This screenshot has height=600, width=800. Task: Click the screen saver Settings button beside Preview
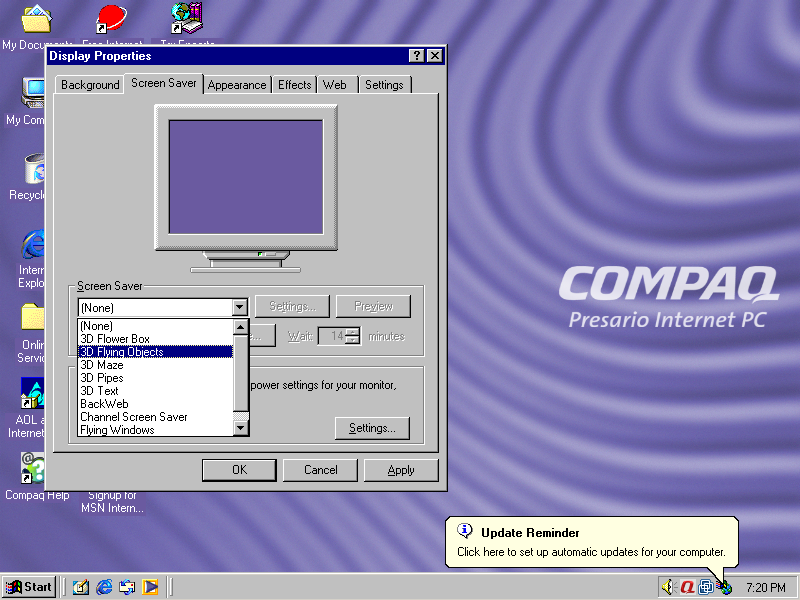[x=292, y=306]
